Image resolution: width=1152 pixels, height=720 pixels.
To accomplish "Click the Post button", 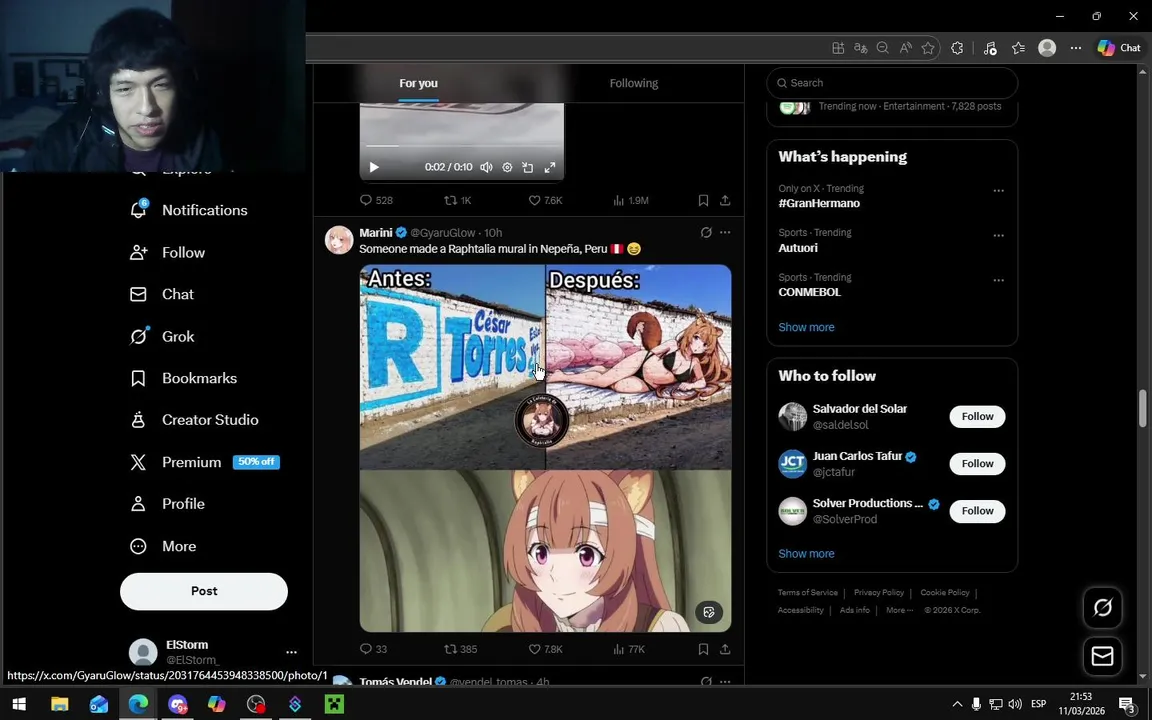I will click(204, 591).
